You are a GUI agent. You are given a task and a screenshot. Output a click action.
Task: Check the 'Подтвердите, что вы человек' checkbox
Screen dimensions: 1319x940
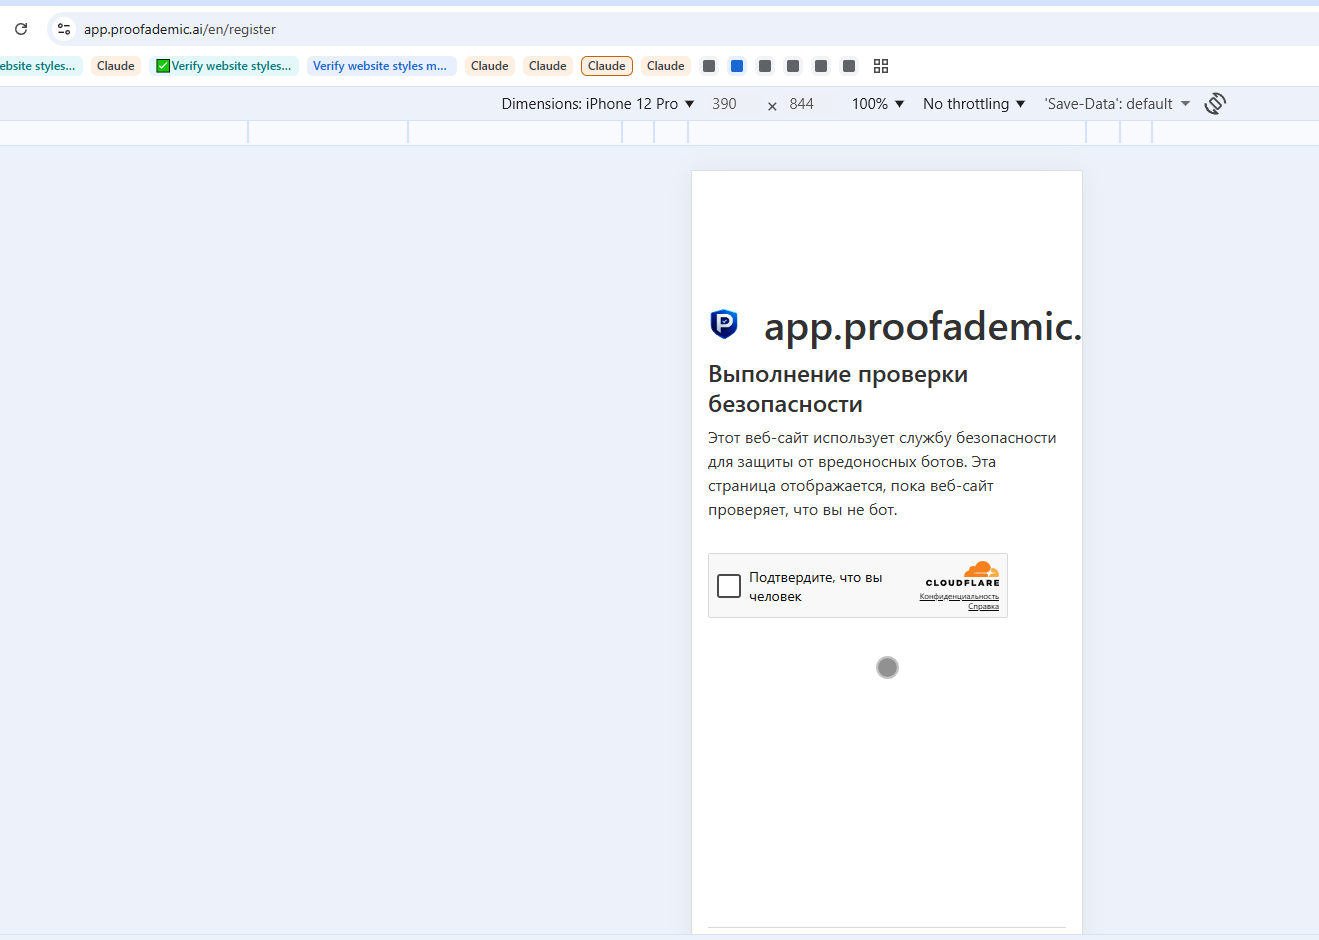point(729,586)
